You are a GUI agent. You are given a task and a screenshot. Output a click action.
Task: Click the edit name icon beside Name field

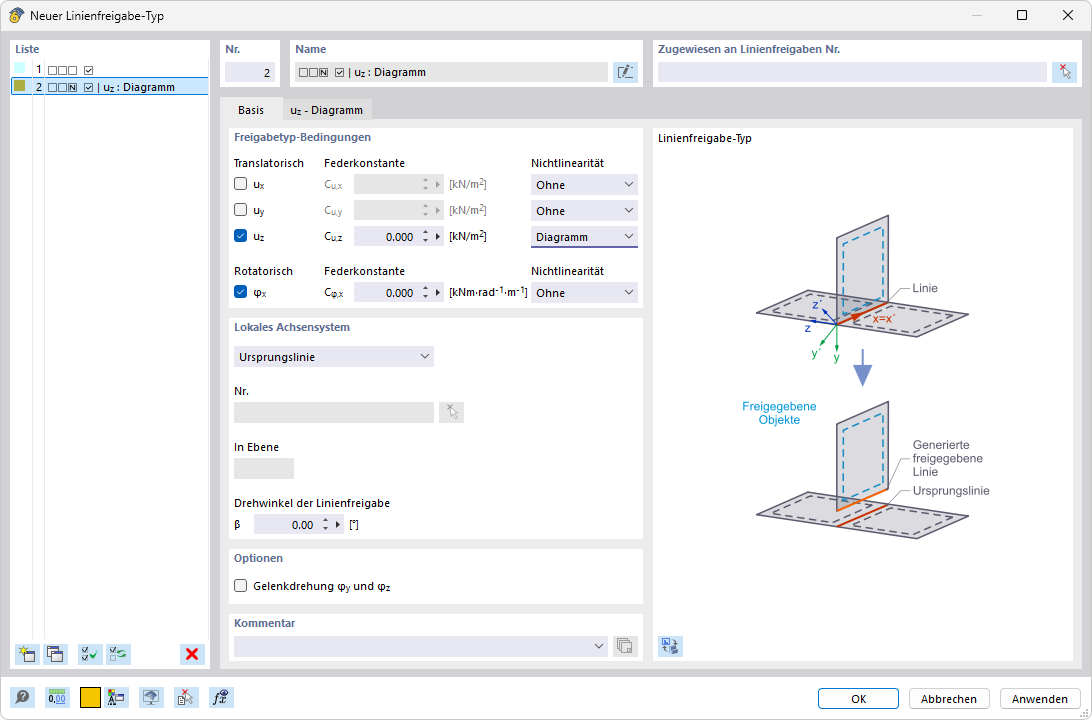[x=625, y=72]
